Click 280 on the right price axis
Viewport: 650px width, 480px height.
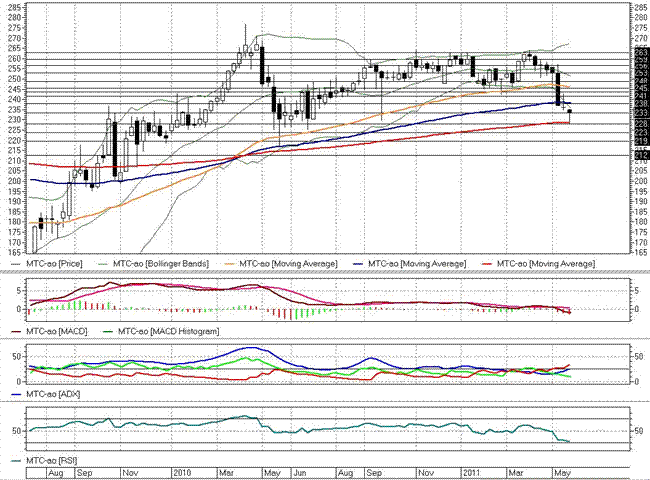tap(641, 18)
